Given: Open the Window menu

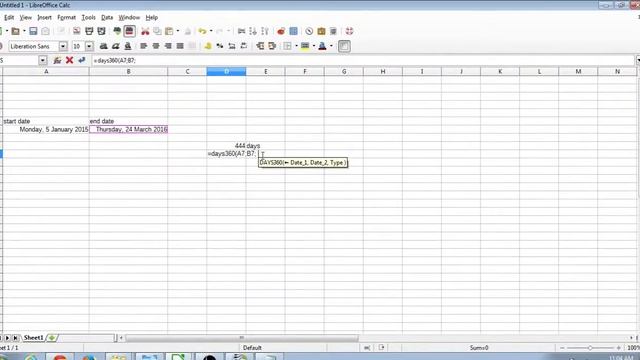Looking at the screenshot, I should click(129, 18).
